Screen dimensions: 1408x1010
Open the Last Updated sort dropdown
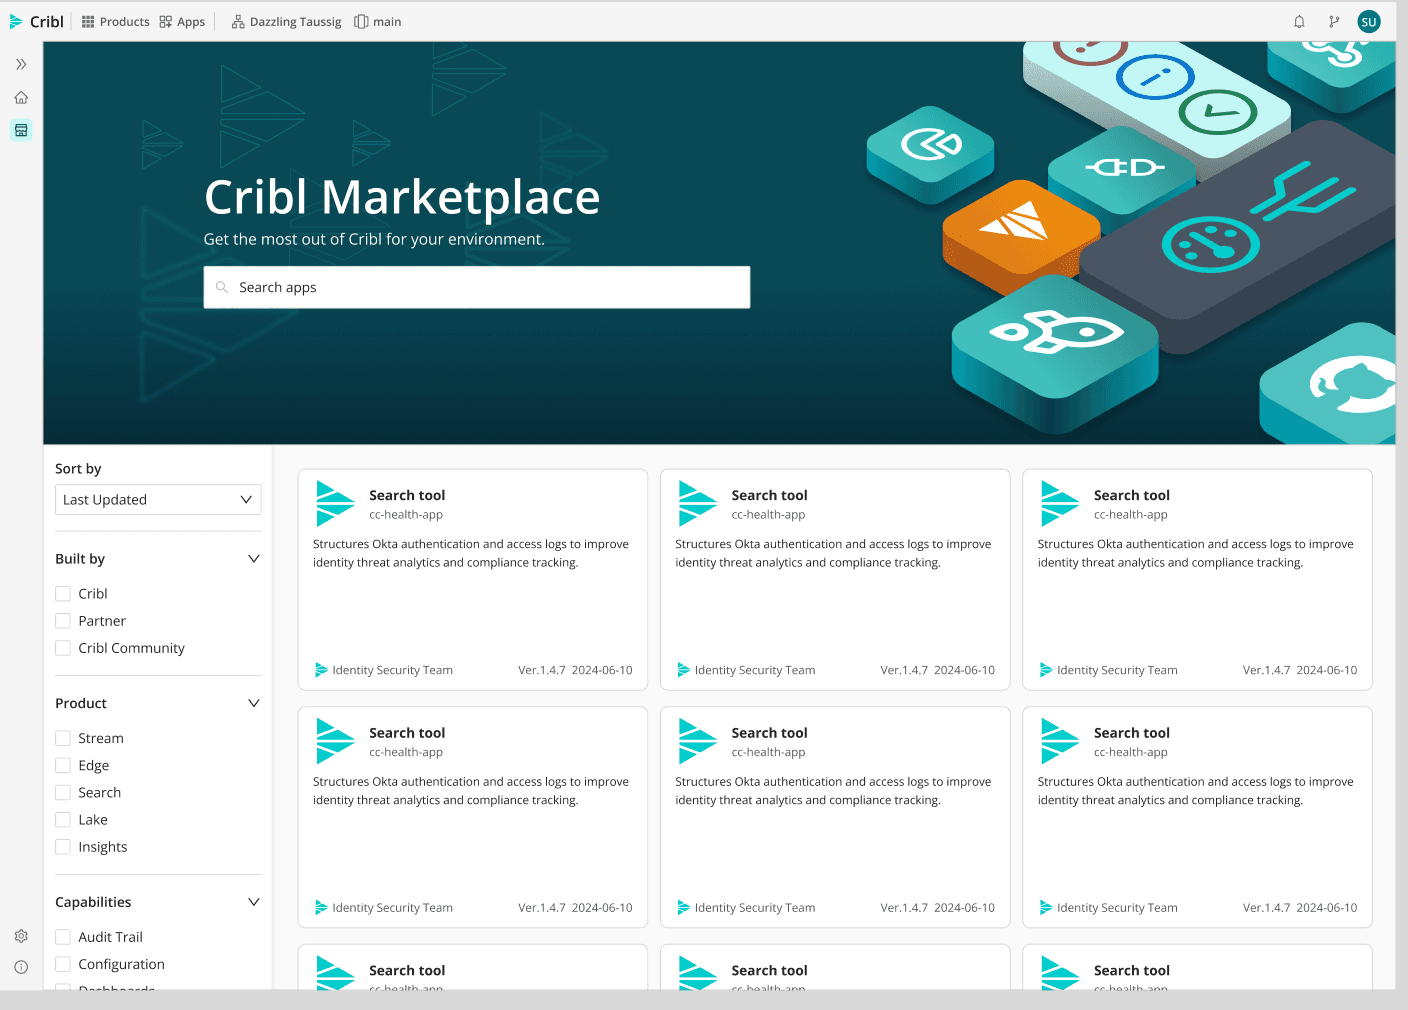(x=158, y=500)
